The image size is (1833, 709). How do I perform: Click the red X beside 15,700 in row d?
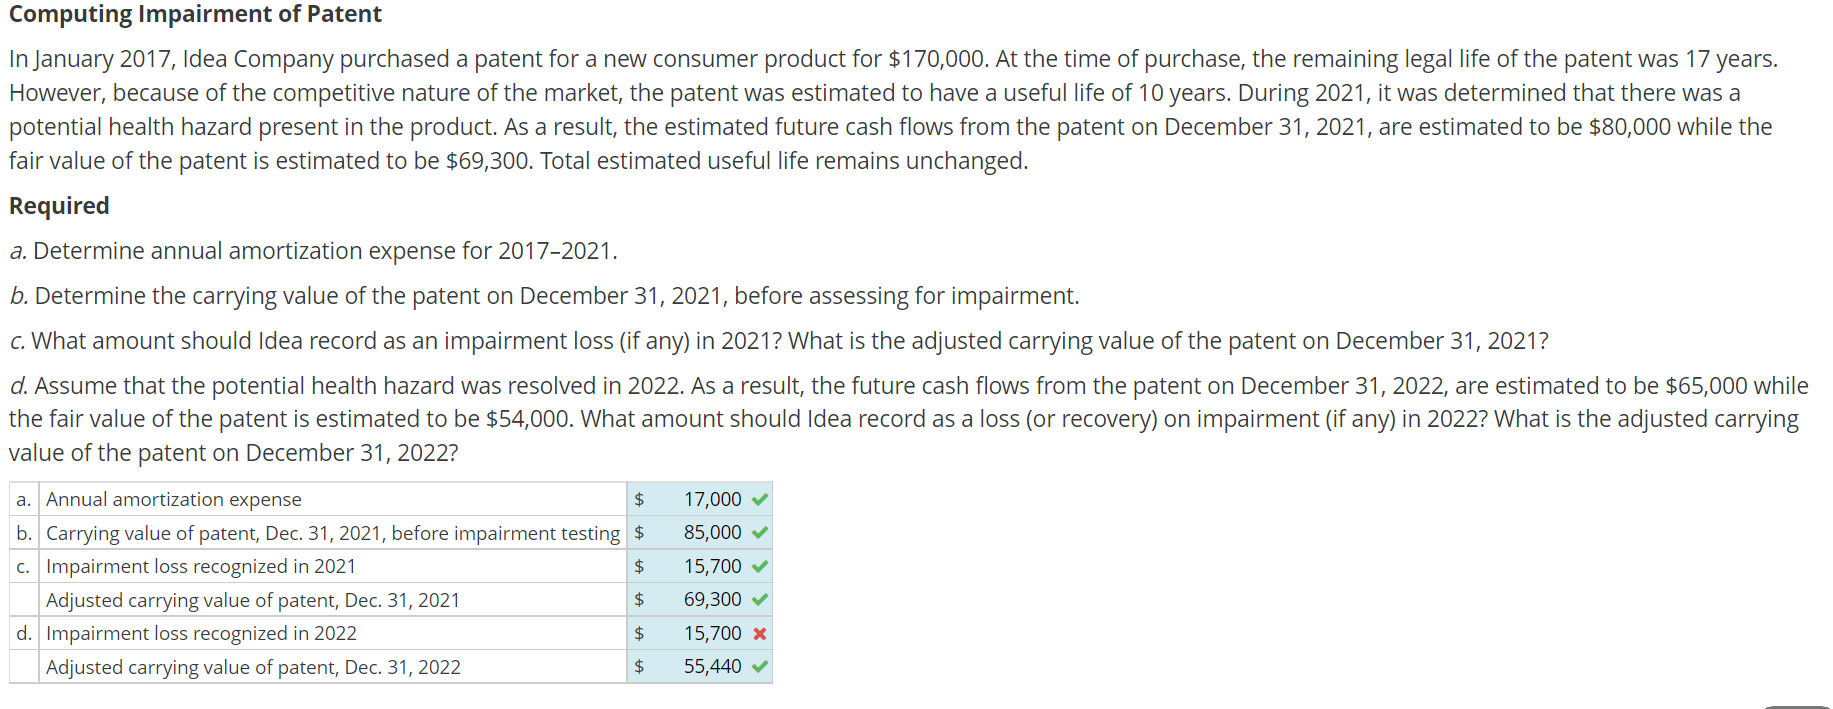pos(759,633)
